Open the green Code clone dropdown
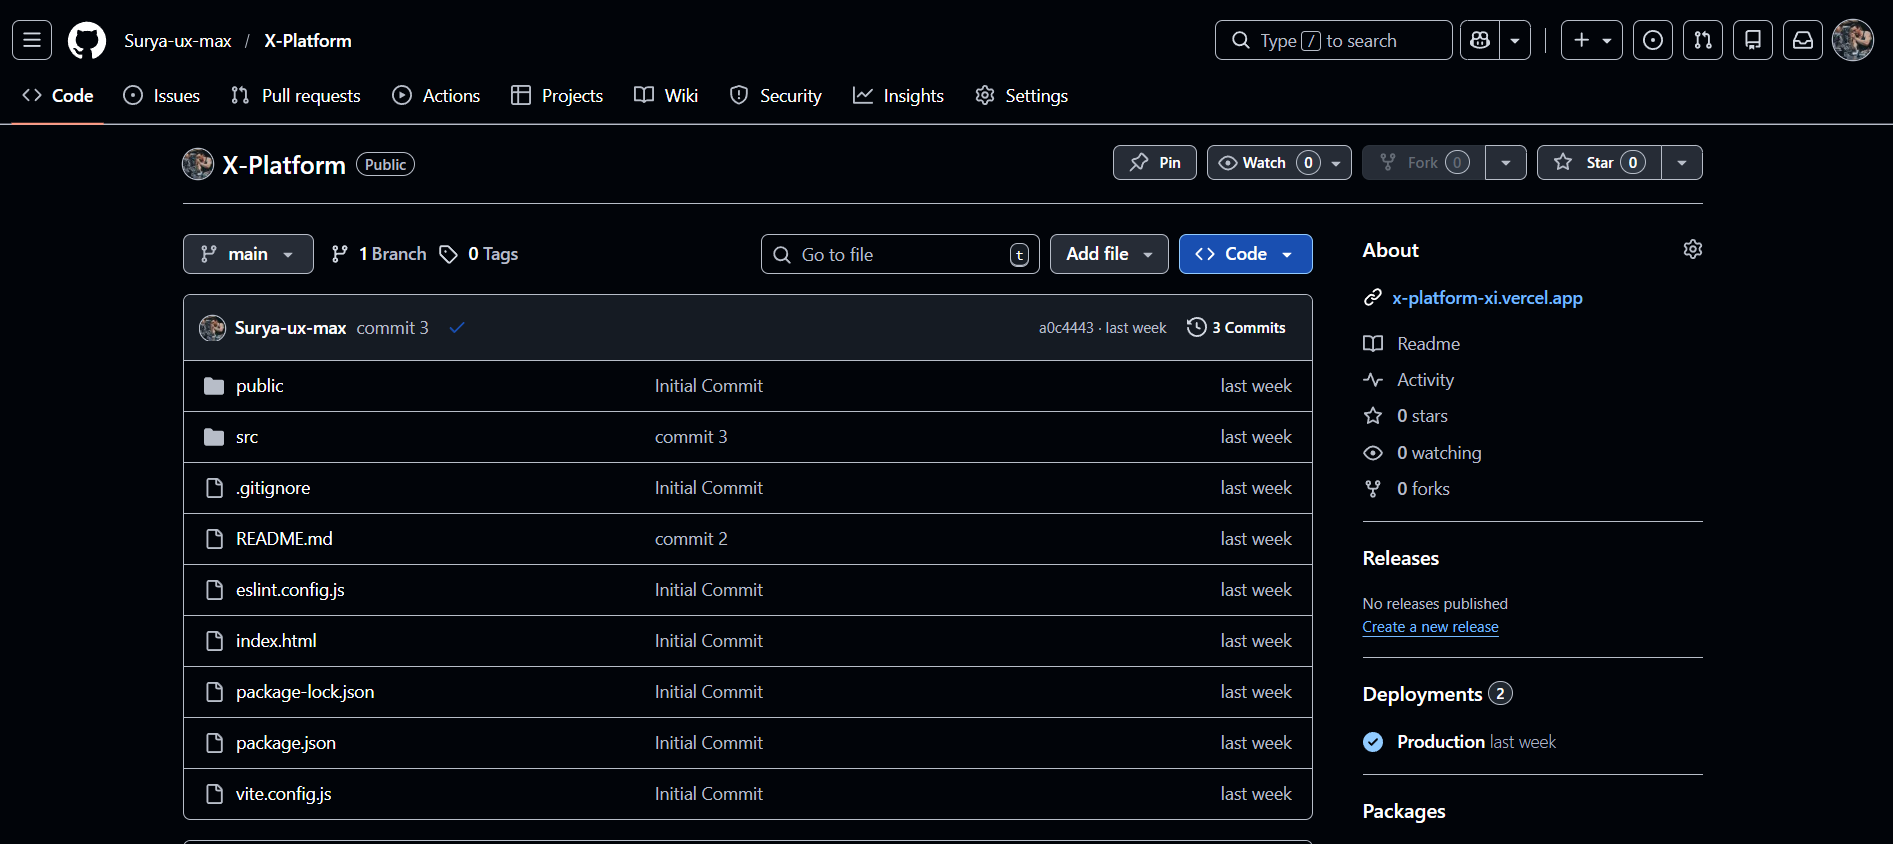 [1246, 254]
